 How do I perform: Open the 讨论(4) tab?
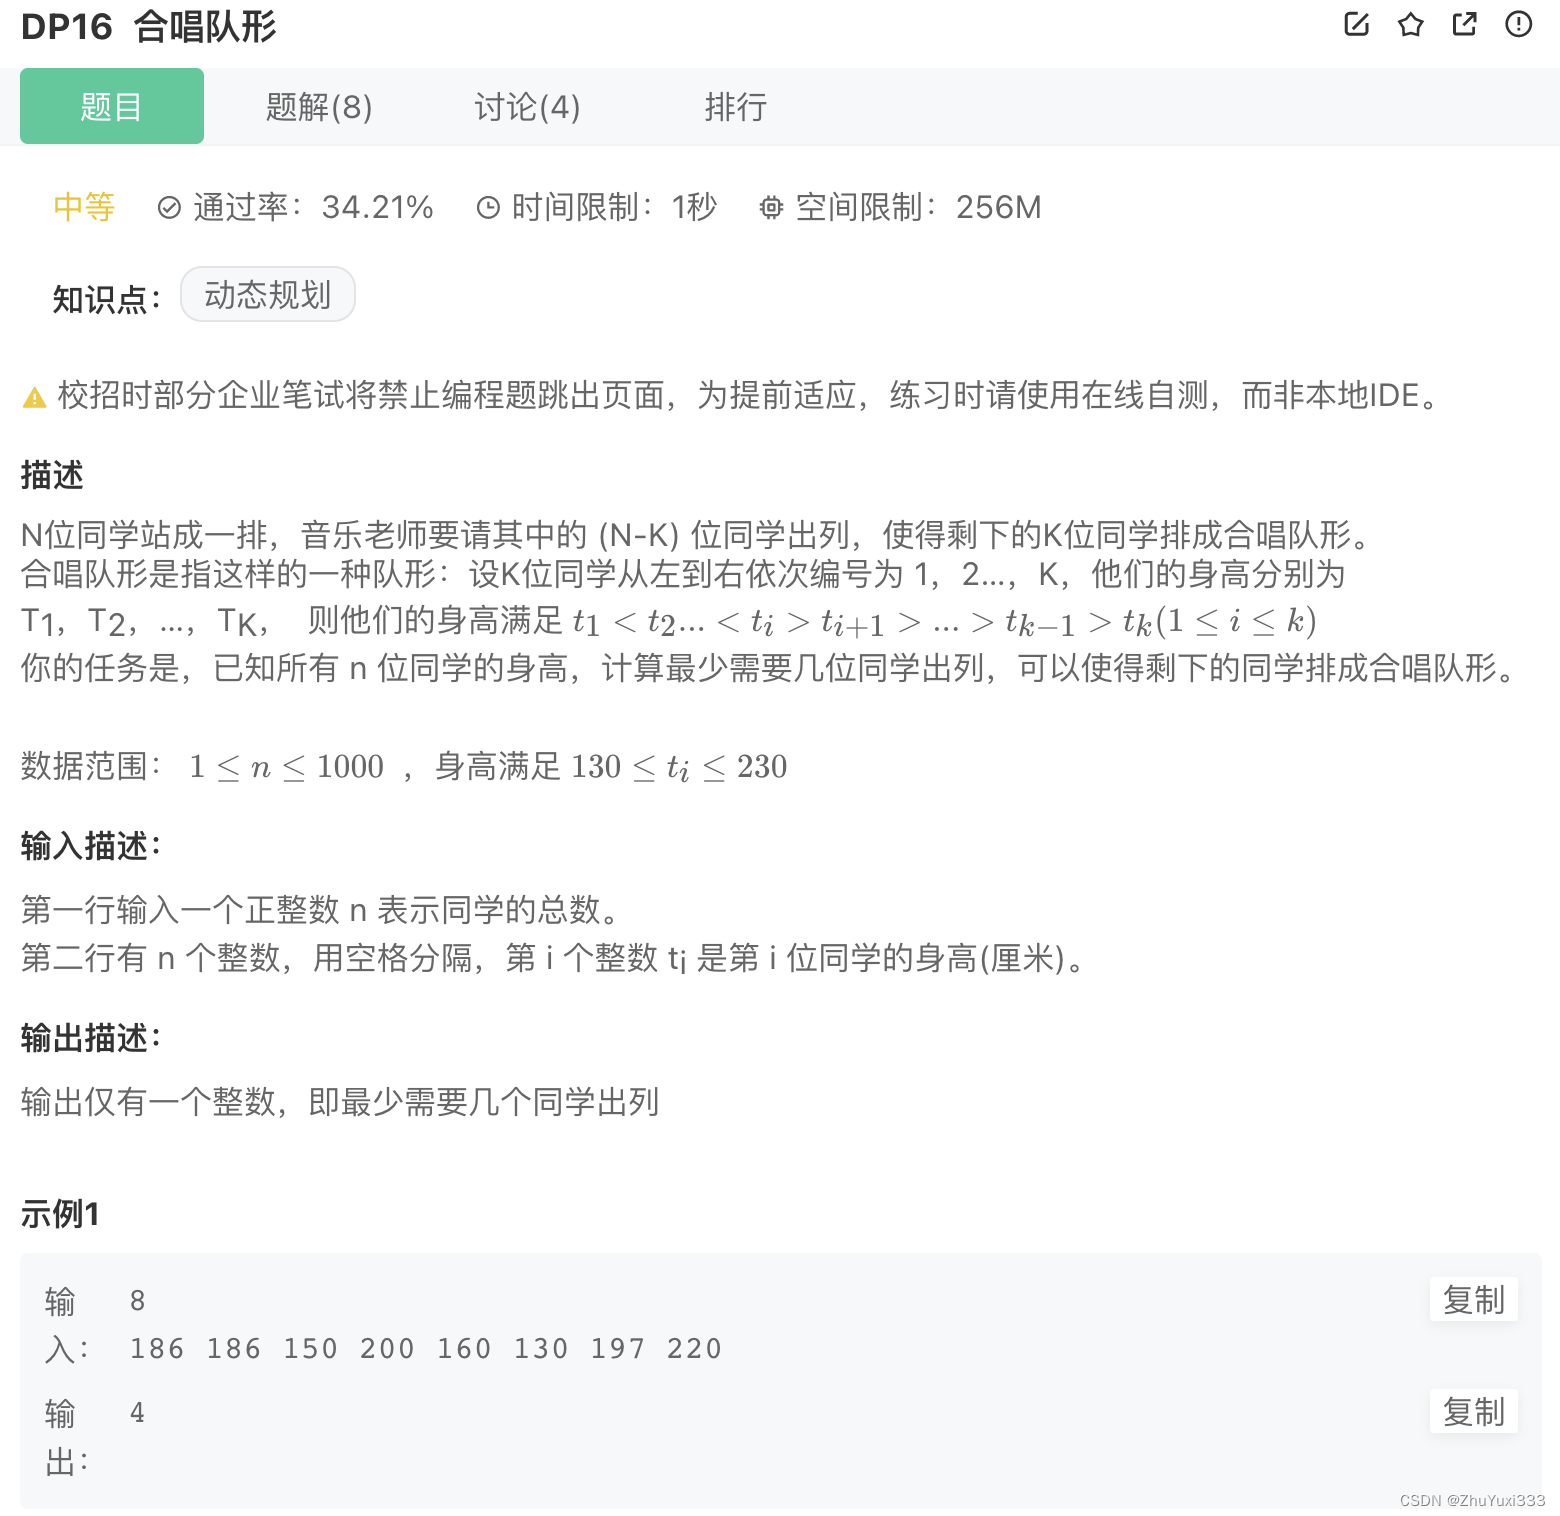pyautogui.click(x=528, y=106)
